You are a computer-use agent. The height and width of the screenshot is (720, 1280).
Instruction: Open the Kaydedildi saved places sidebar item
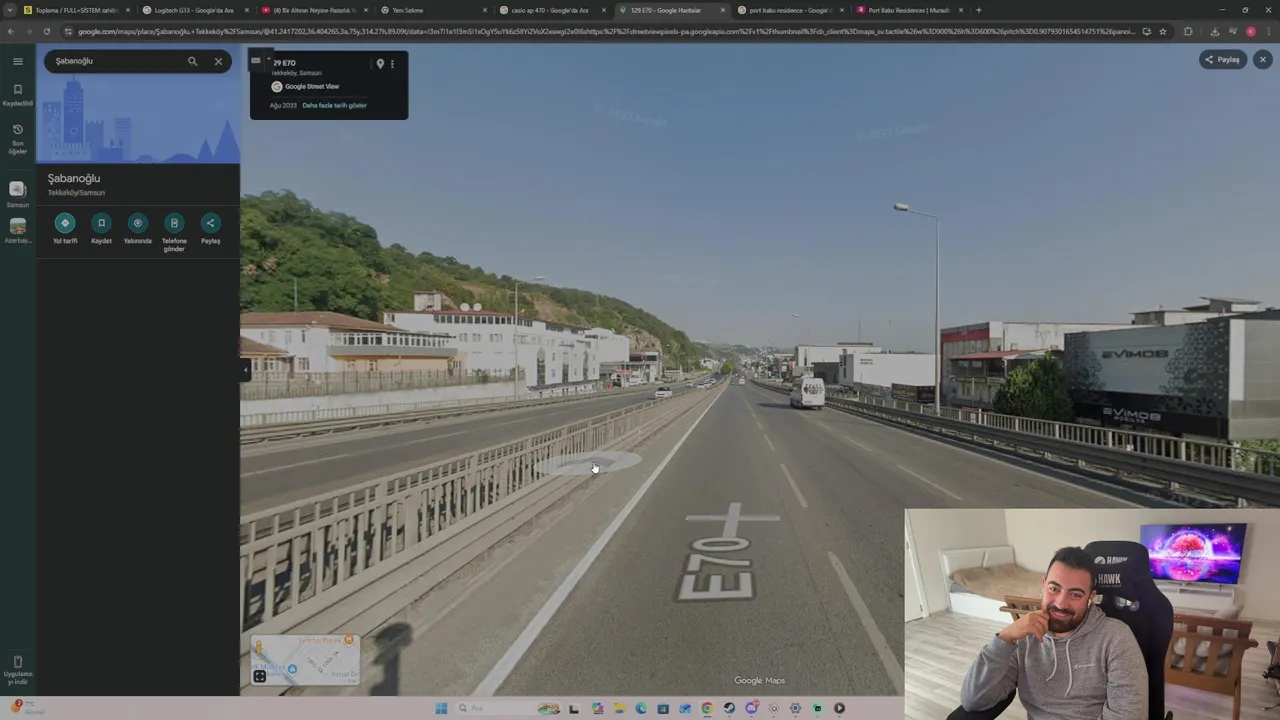click(x=17, y=95)
